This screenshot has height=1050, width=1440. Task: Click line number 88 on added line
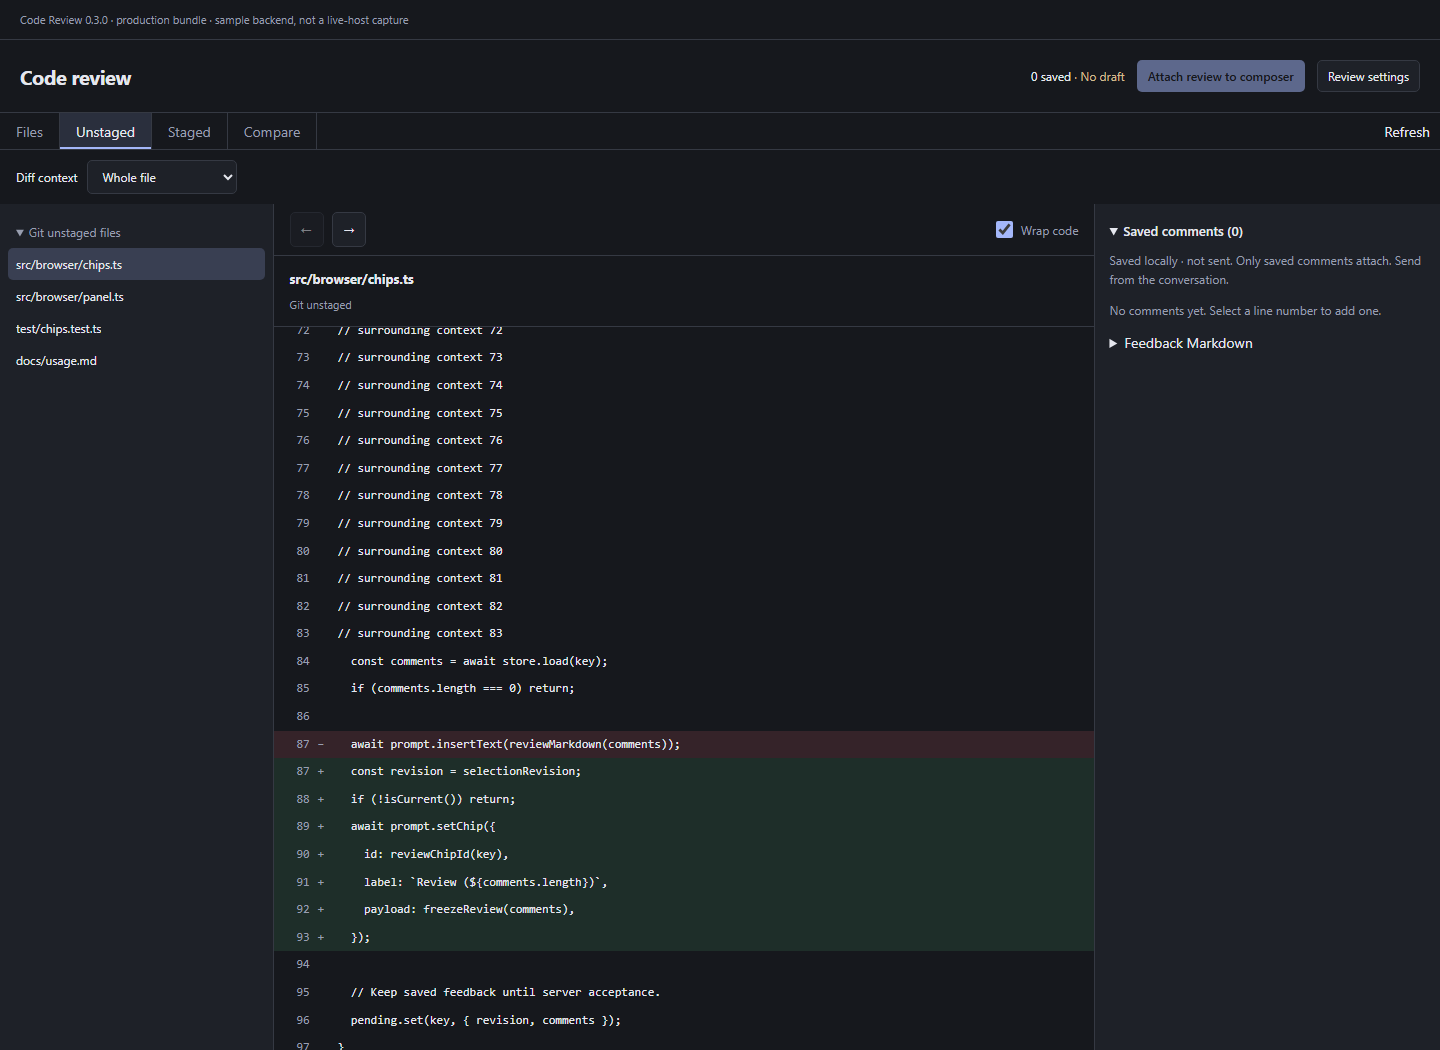[302, 799]
